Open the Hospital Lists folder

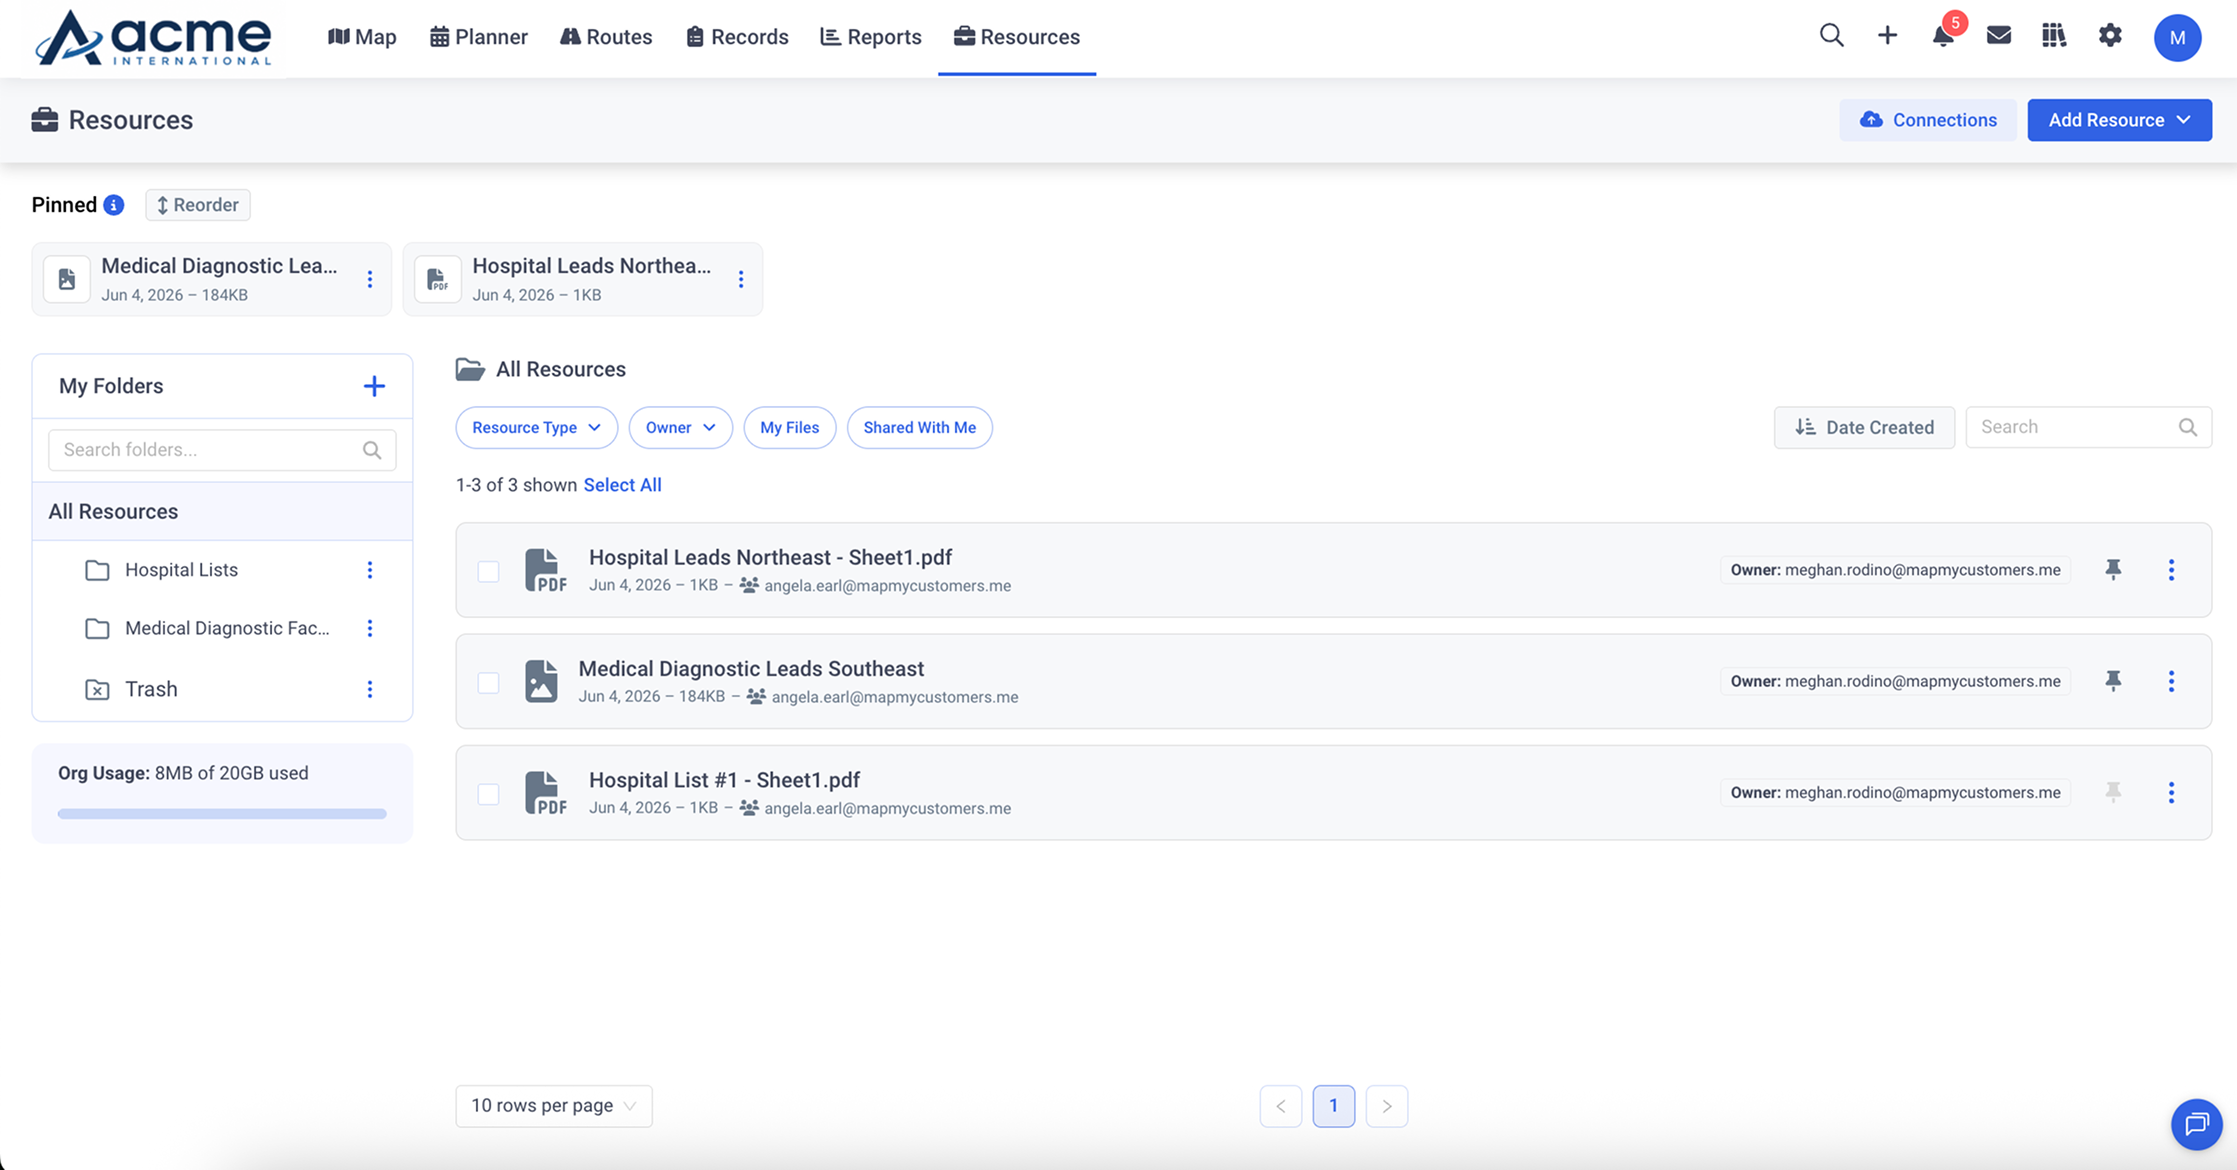coord(181,570)
